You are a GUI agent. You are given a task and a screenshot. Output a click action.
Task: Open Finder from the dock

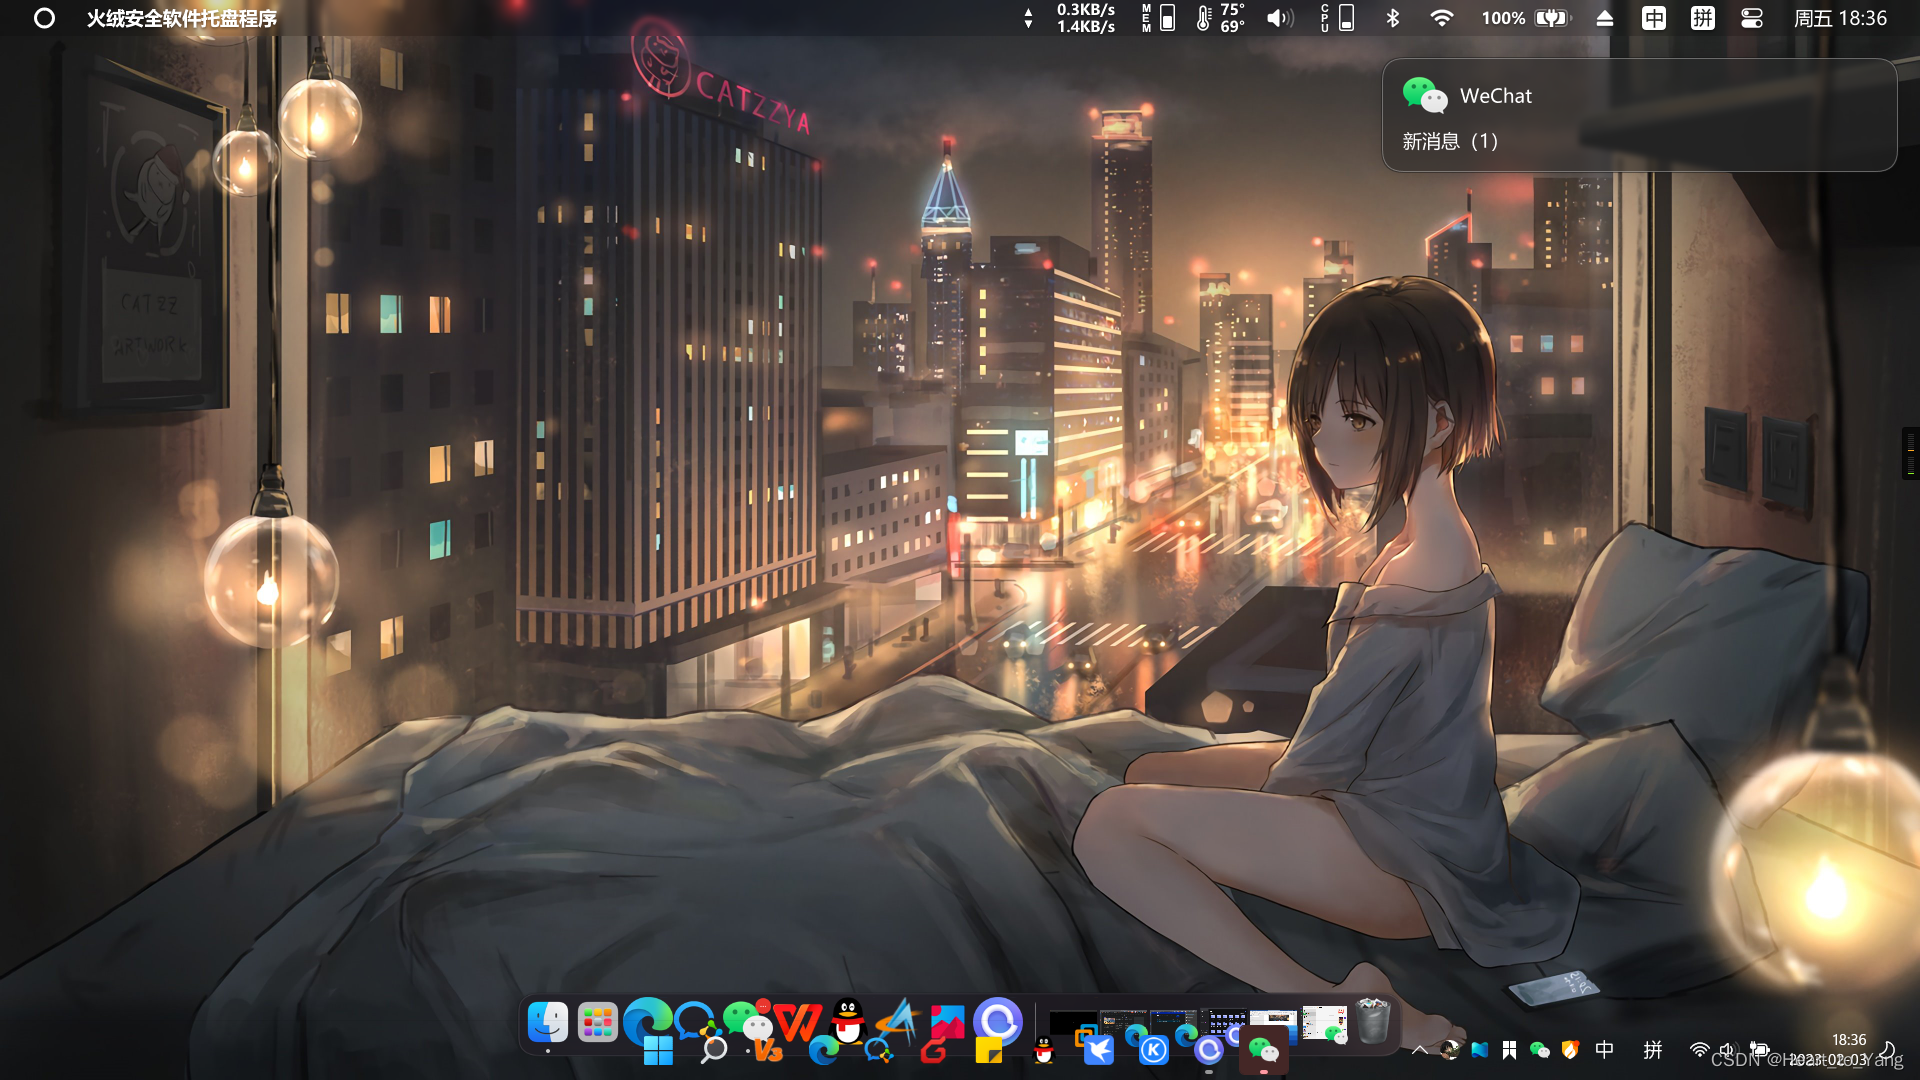point(547,1023)
